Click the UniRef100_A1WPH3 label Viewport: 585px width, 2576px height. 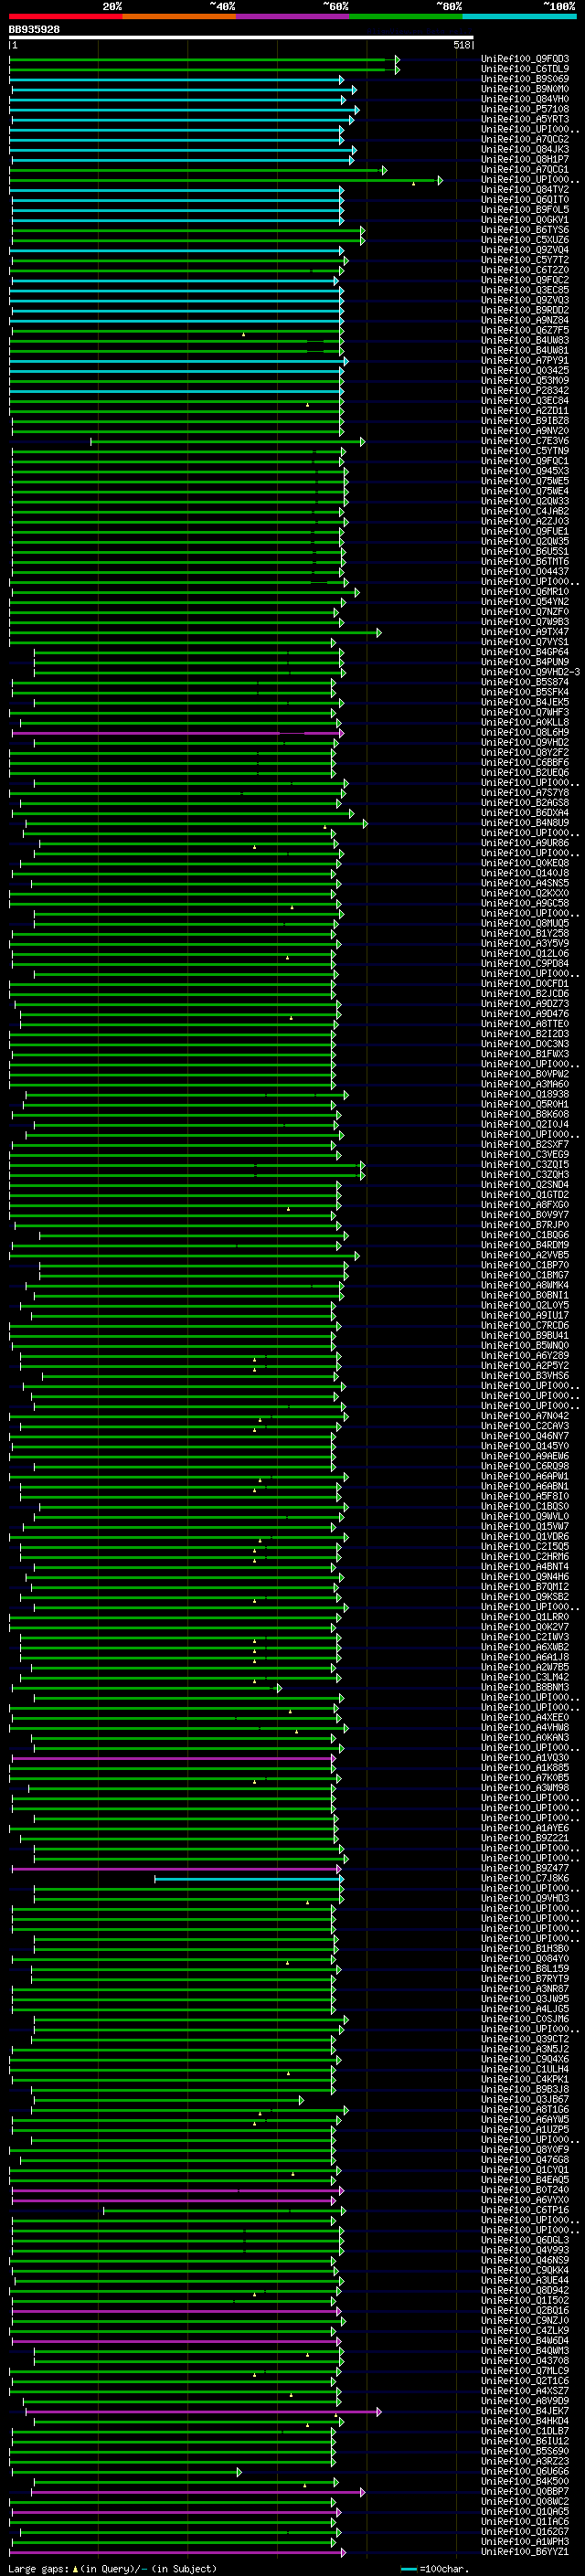tap(525, 2542)
